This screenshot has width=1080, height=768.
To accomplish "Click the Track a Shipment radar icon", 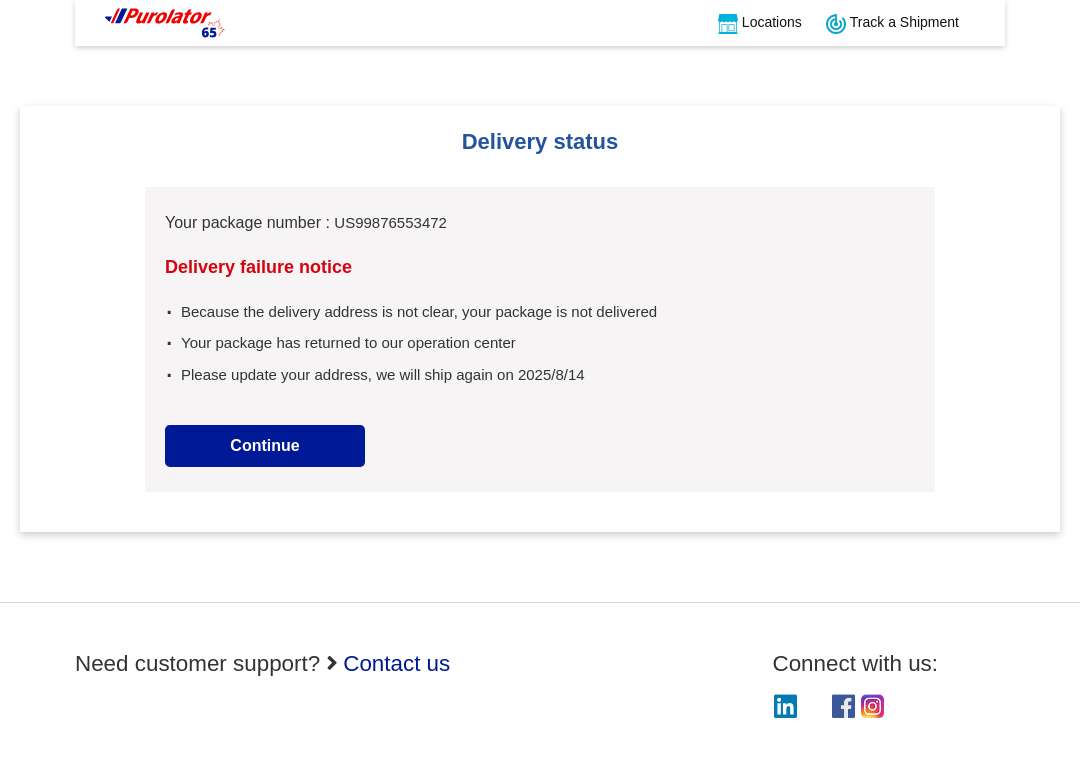I will 835,23.
